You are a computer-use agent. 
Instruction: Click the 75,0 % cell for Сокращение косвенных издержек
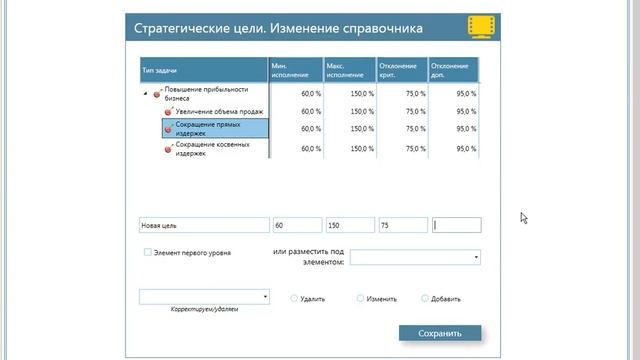coord(415,149)
